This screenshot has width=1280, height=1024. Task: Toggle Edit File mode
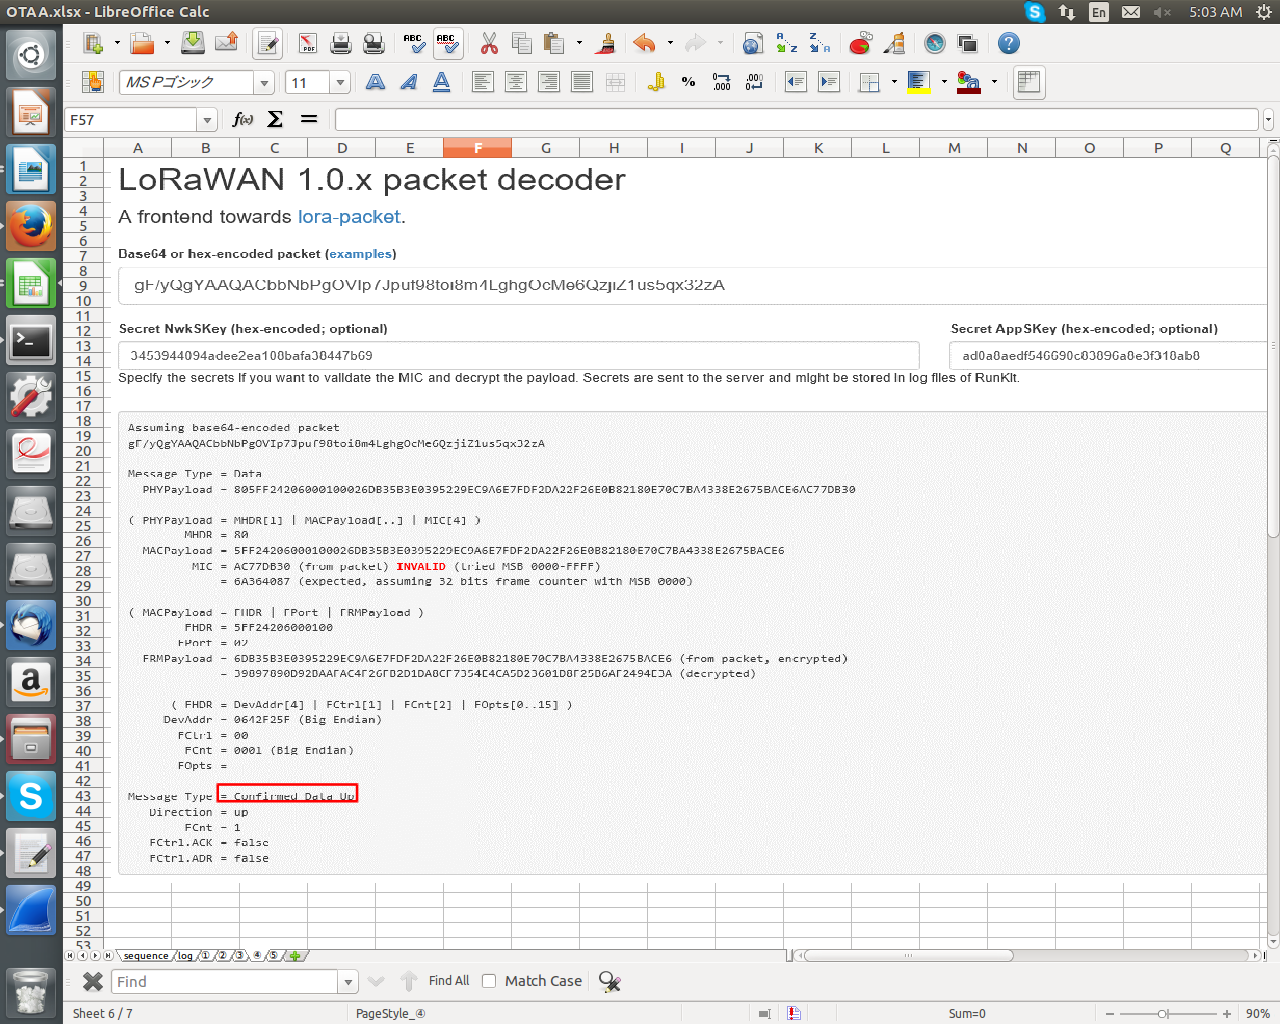tap(267, 43)
